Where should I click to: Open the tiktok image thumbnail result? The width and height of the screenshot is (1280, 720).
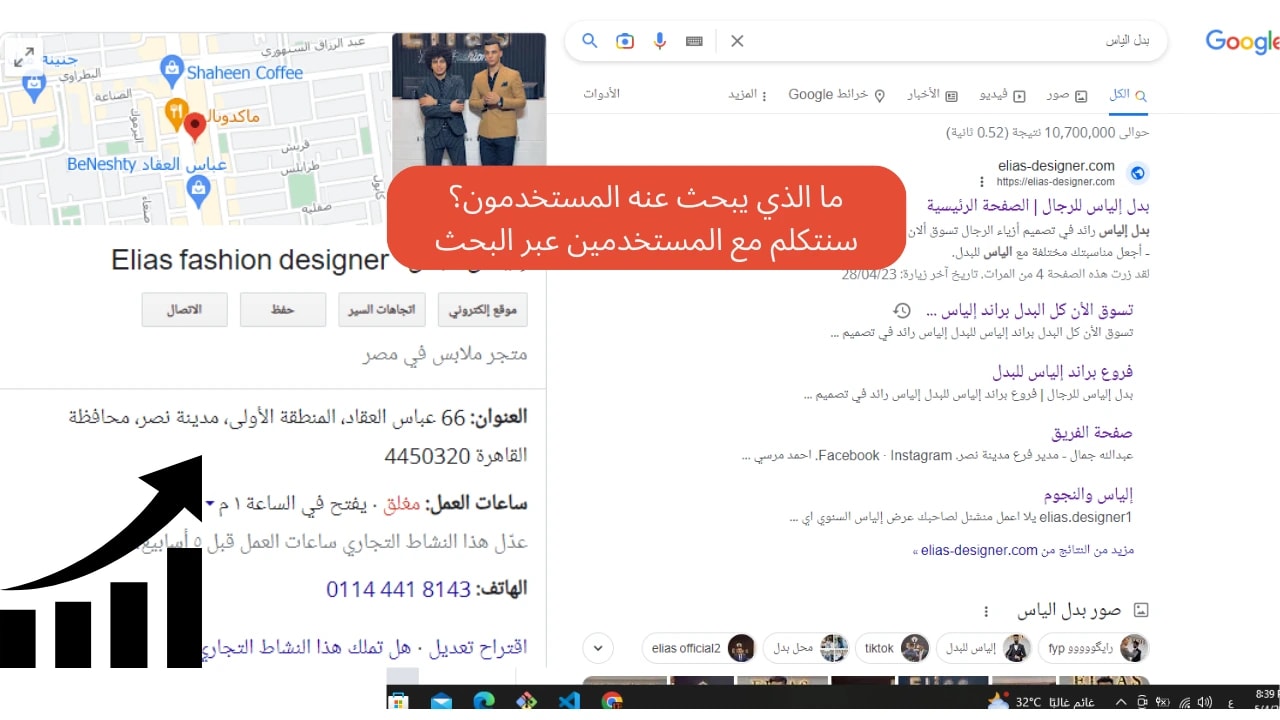[x=893, y=648]
